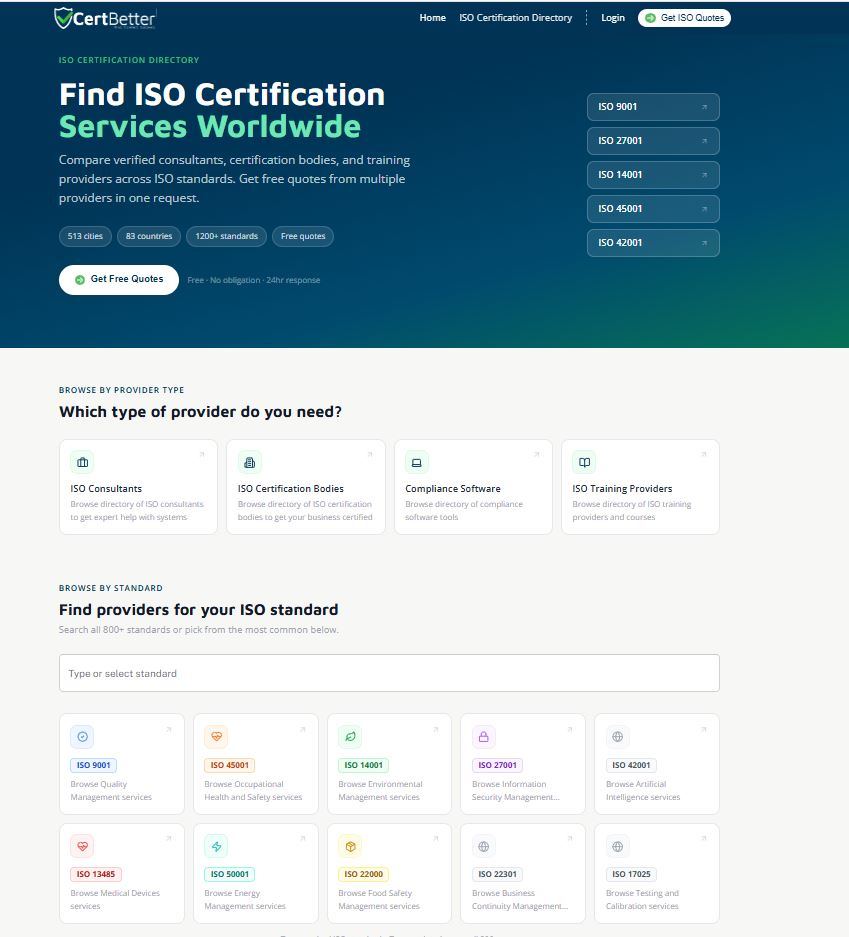Click the globe icon on ISO 17025 card
This screenshot has width=849, height=937.
point(618,846)
